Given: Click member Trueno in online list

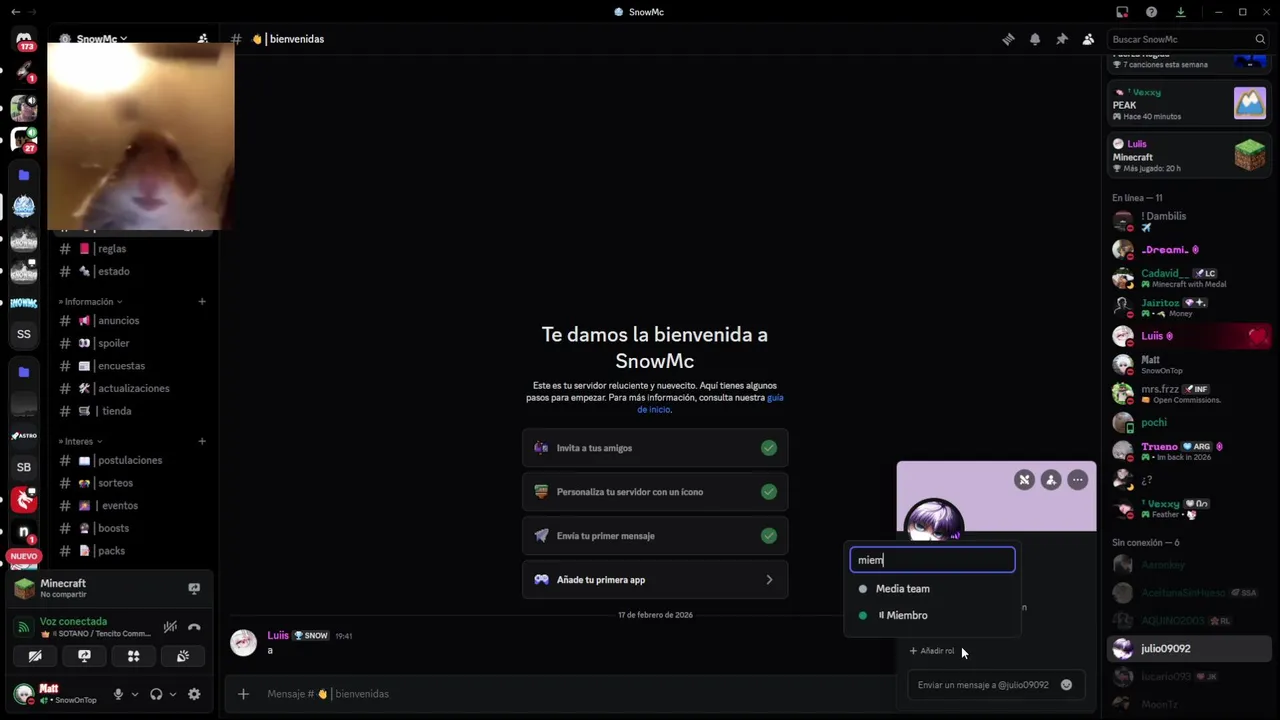Looking at the screenshot, I should tap(1190, 451).
